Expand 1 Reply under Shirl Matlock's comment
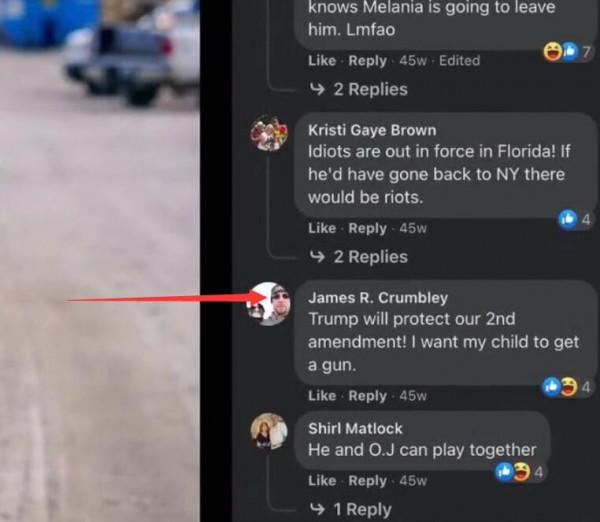The height and width of the screenshot is (522, 600). point(350,509)
